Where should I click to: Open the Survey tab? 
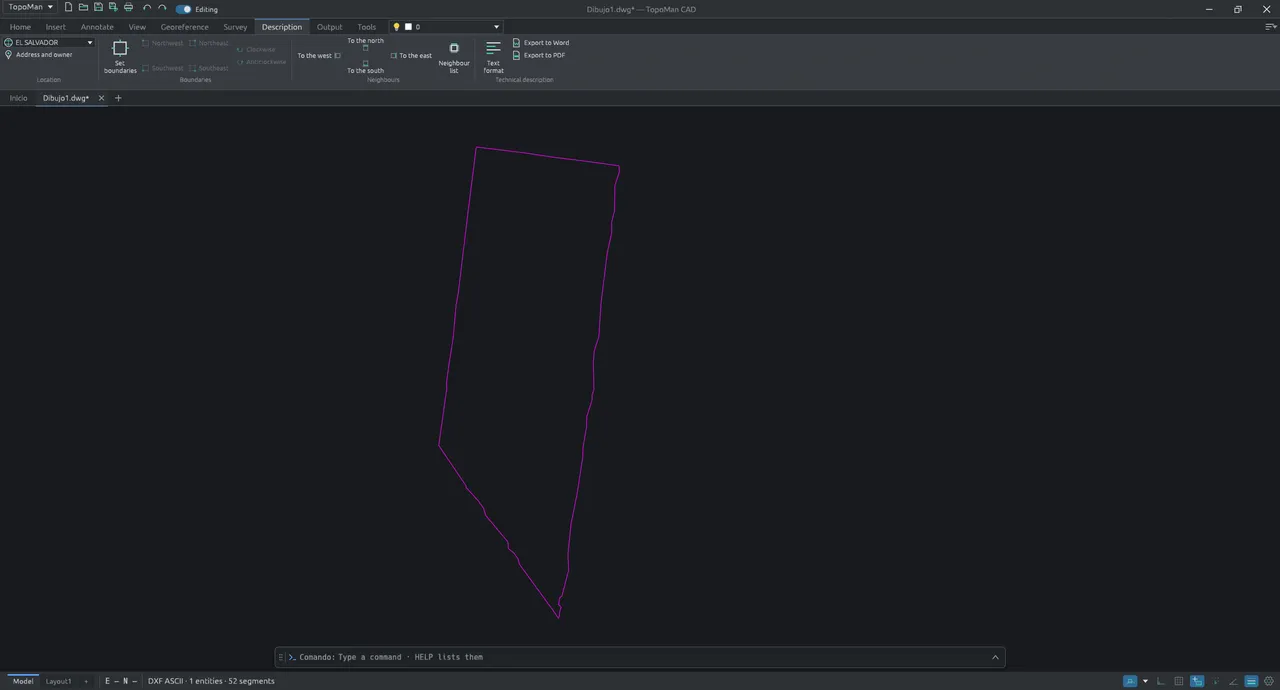[235, 27]
